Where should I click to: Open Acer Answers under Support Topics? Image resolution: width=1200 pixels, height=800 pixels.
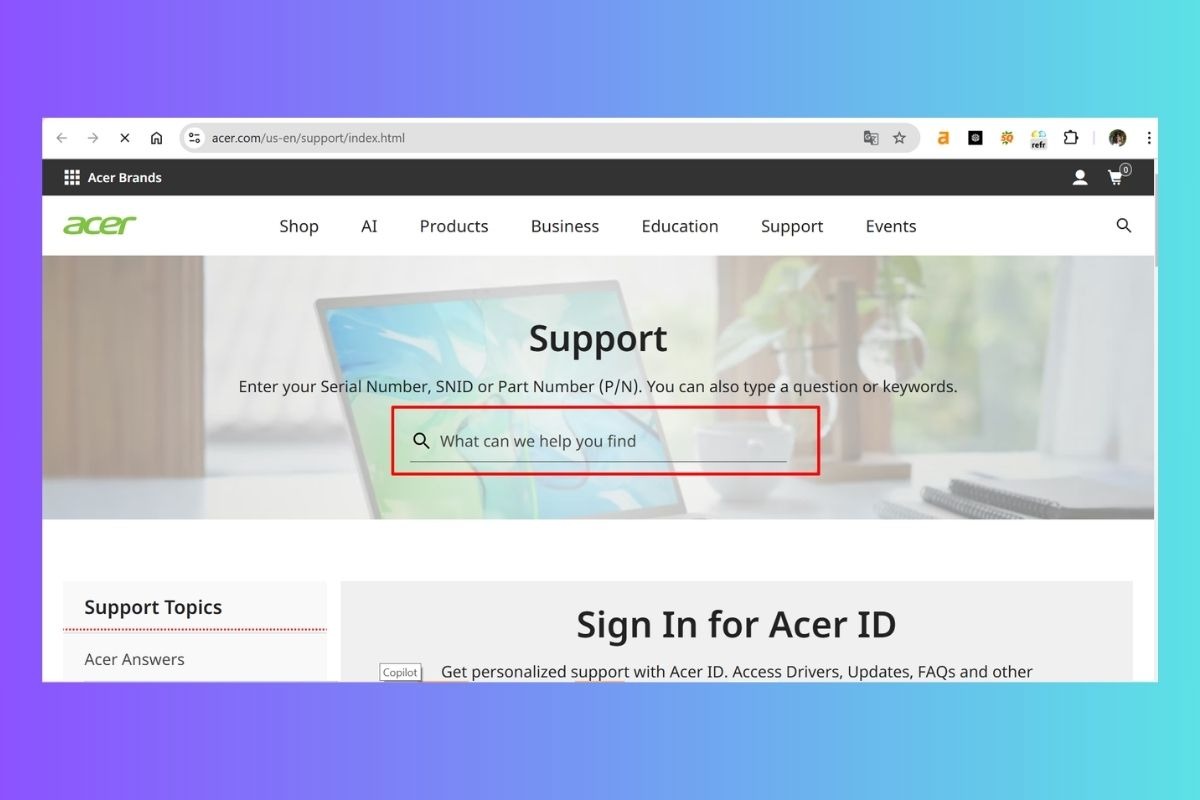point(134,659)
